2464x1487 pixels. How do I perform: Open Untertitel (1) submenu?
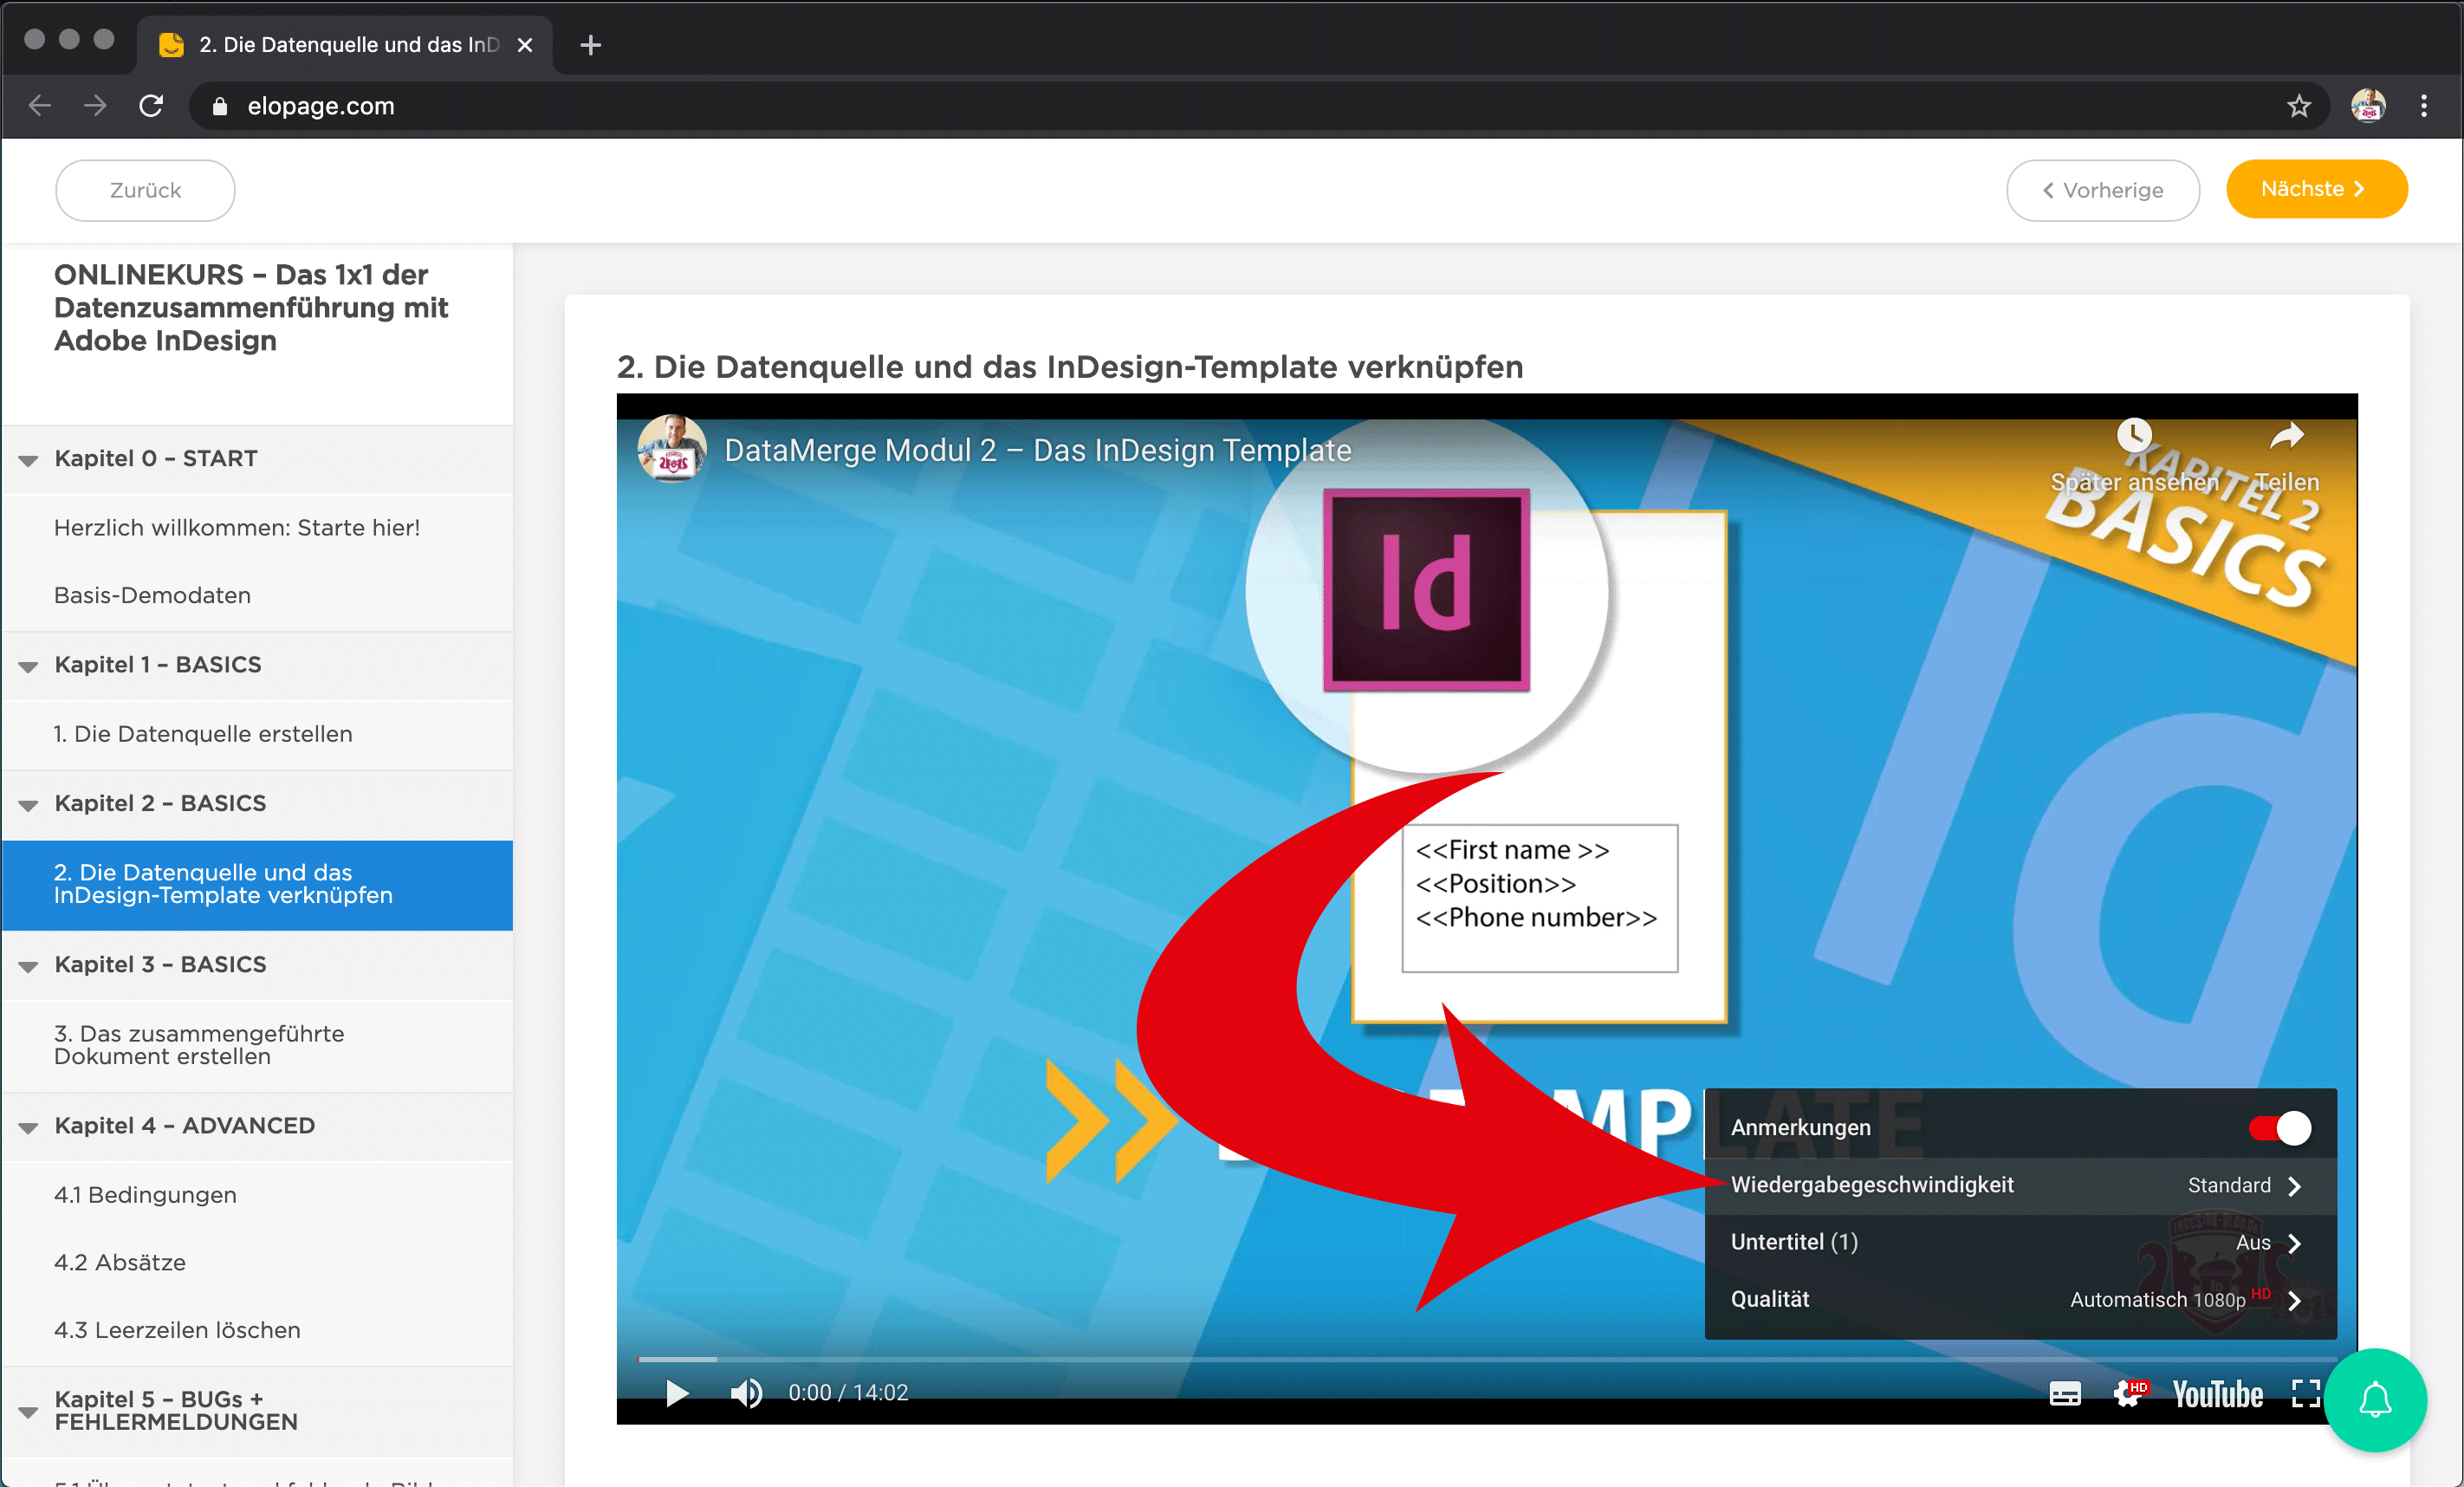[2020, 1243]
